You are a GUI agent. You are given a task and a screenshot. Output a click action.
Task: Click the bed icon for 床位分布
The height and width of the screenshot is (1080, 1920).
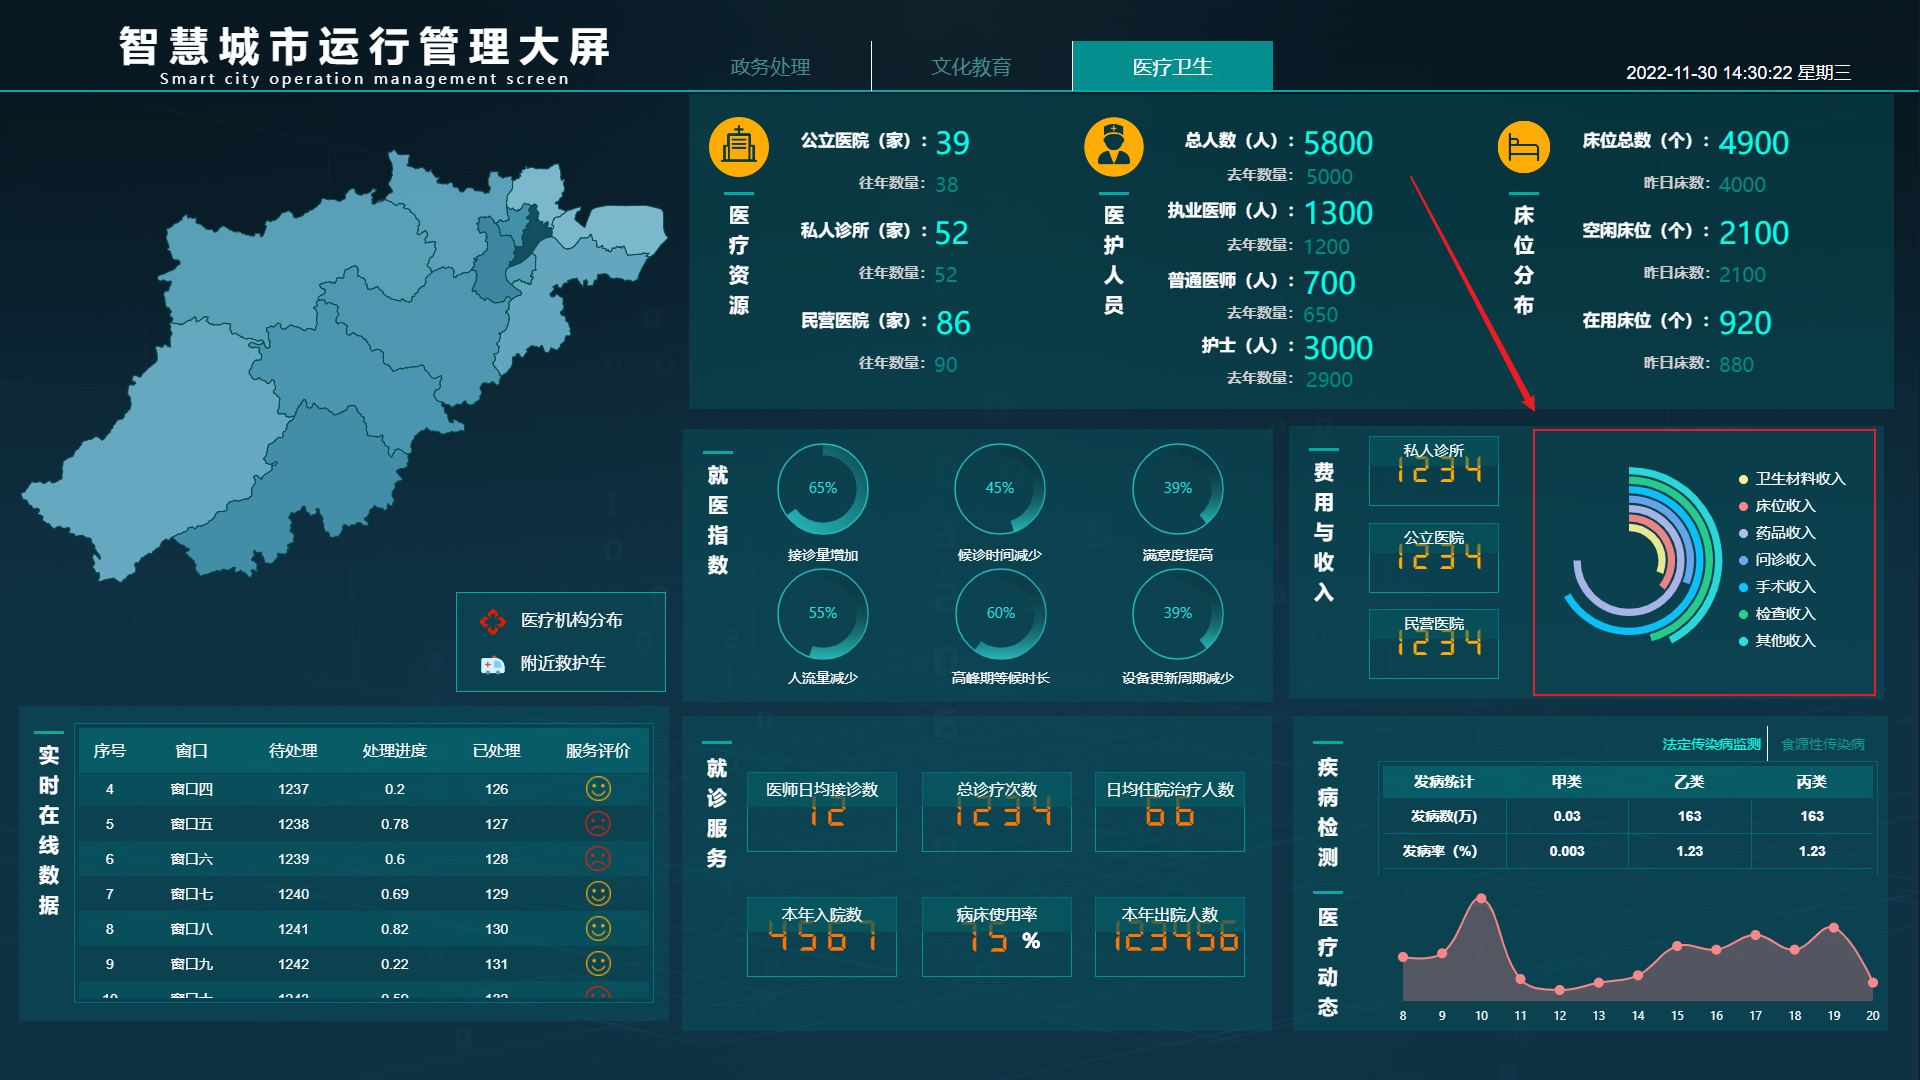point(1523,146)
